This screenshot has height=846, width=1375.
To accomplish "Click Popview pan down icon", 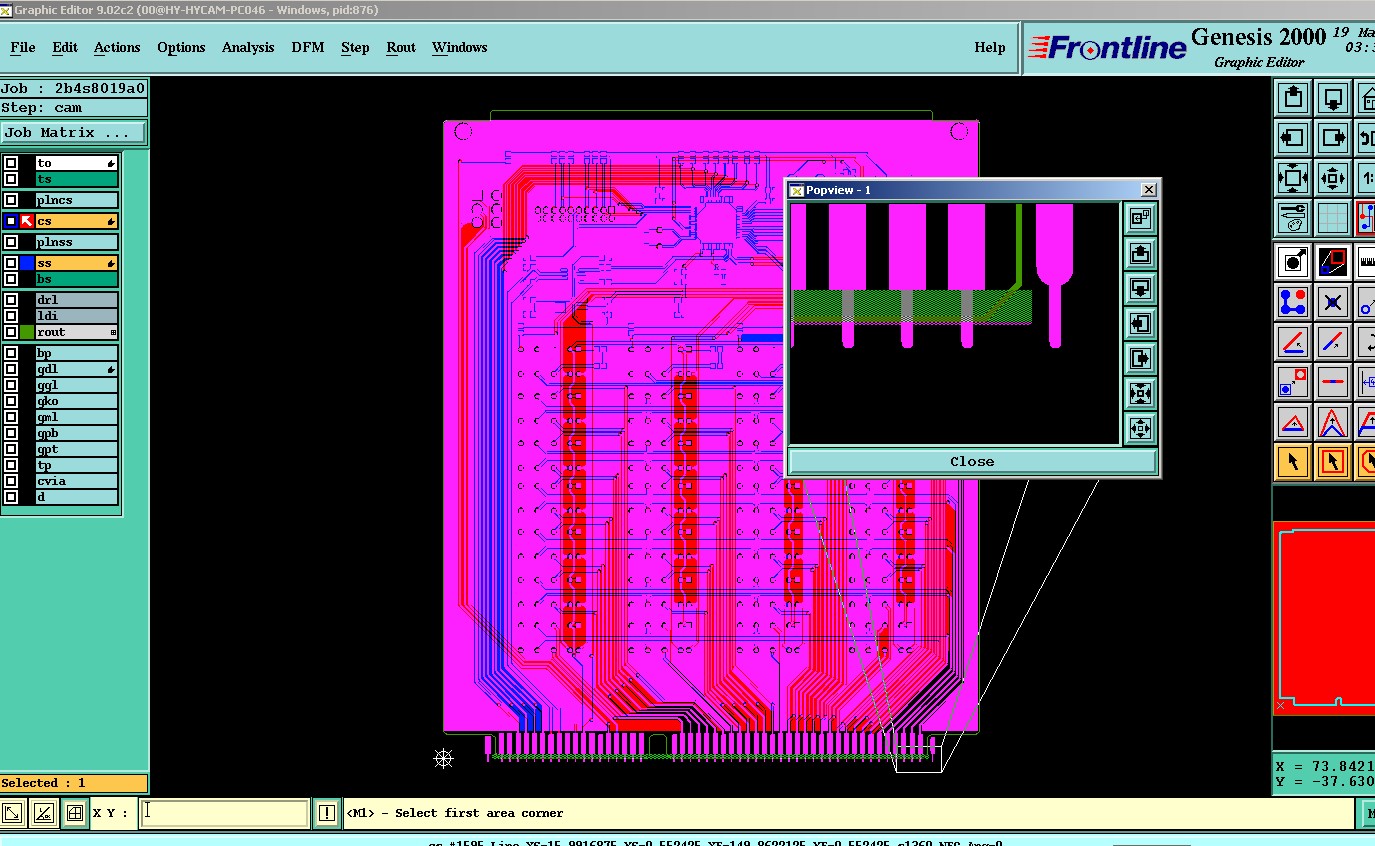I will (x=1140, y=289).
